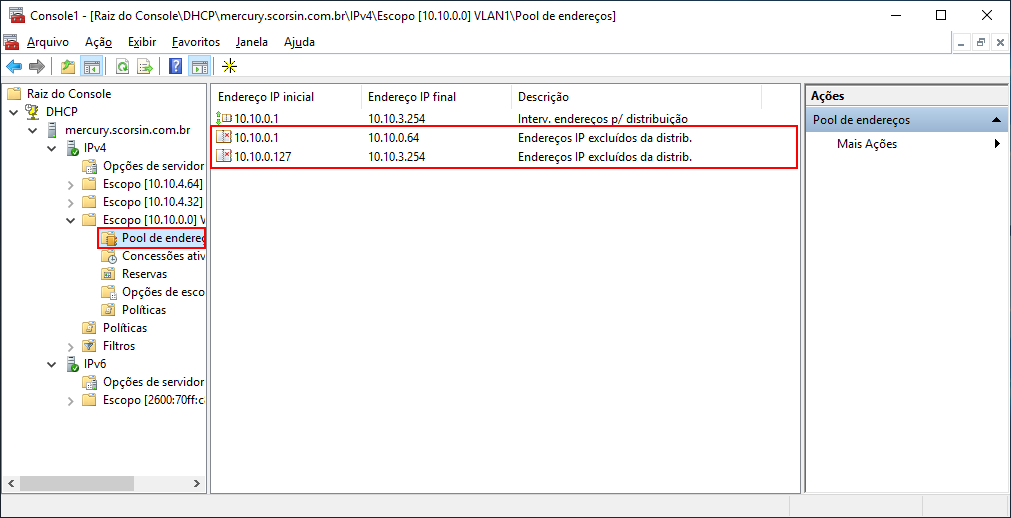Click 'Interv. endereços p/ distribuição' description
Screen dimensions: 1011x518
click(x=604, y=119)
